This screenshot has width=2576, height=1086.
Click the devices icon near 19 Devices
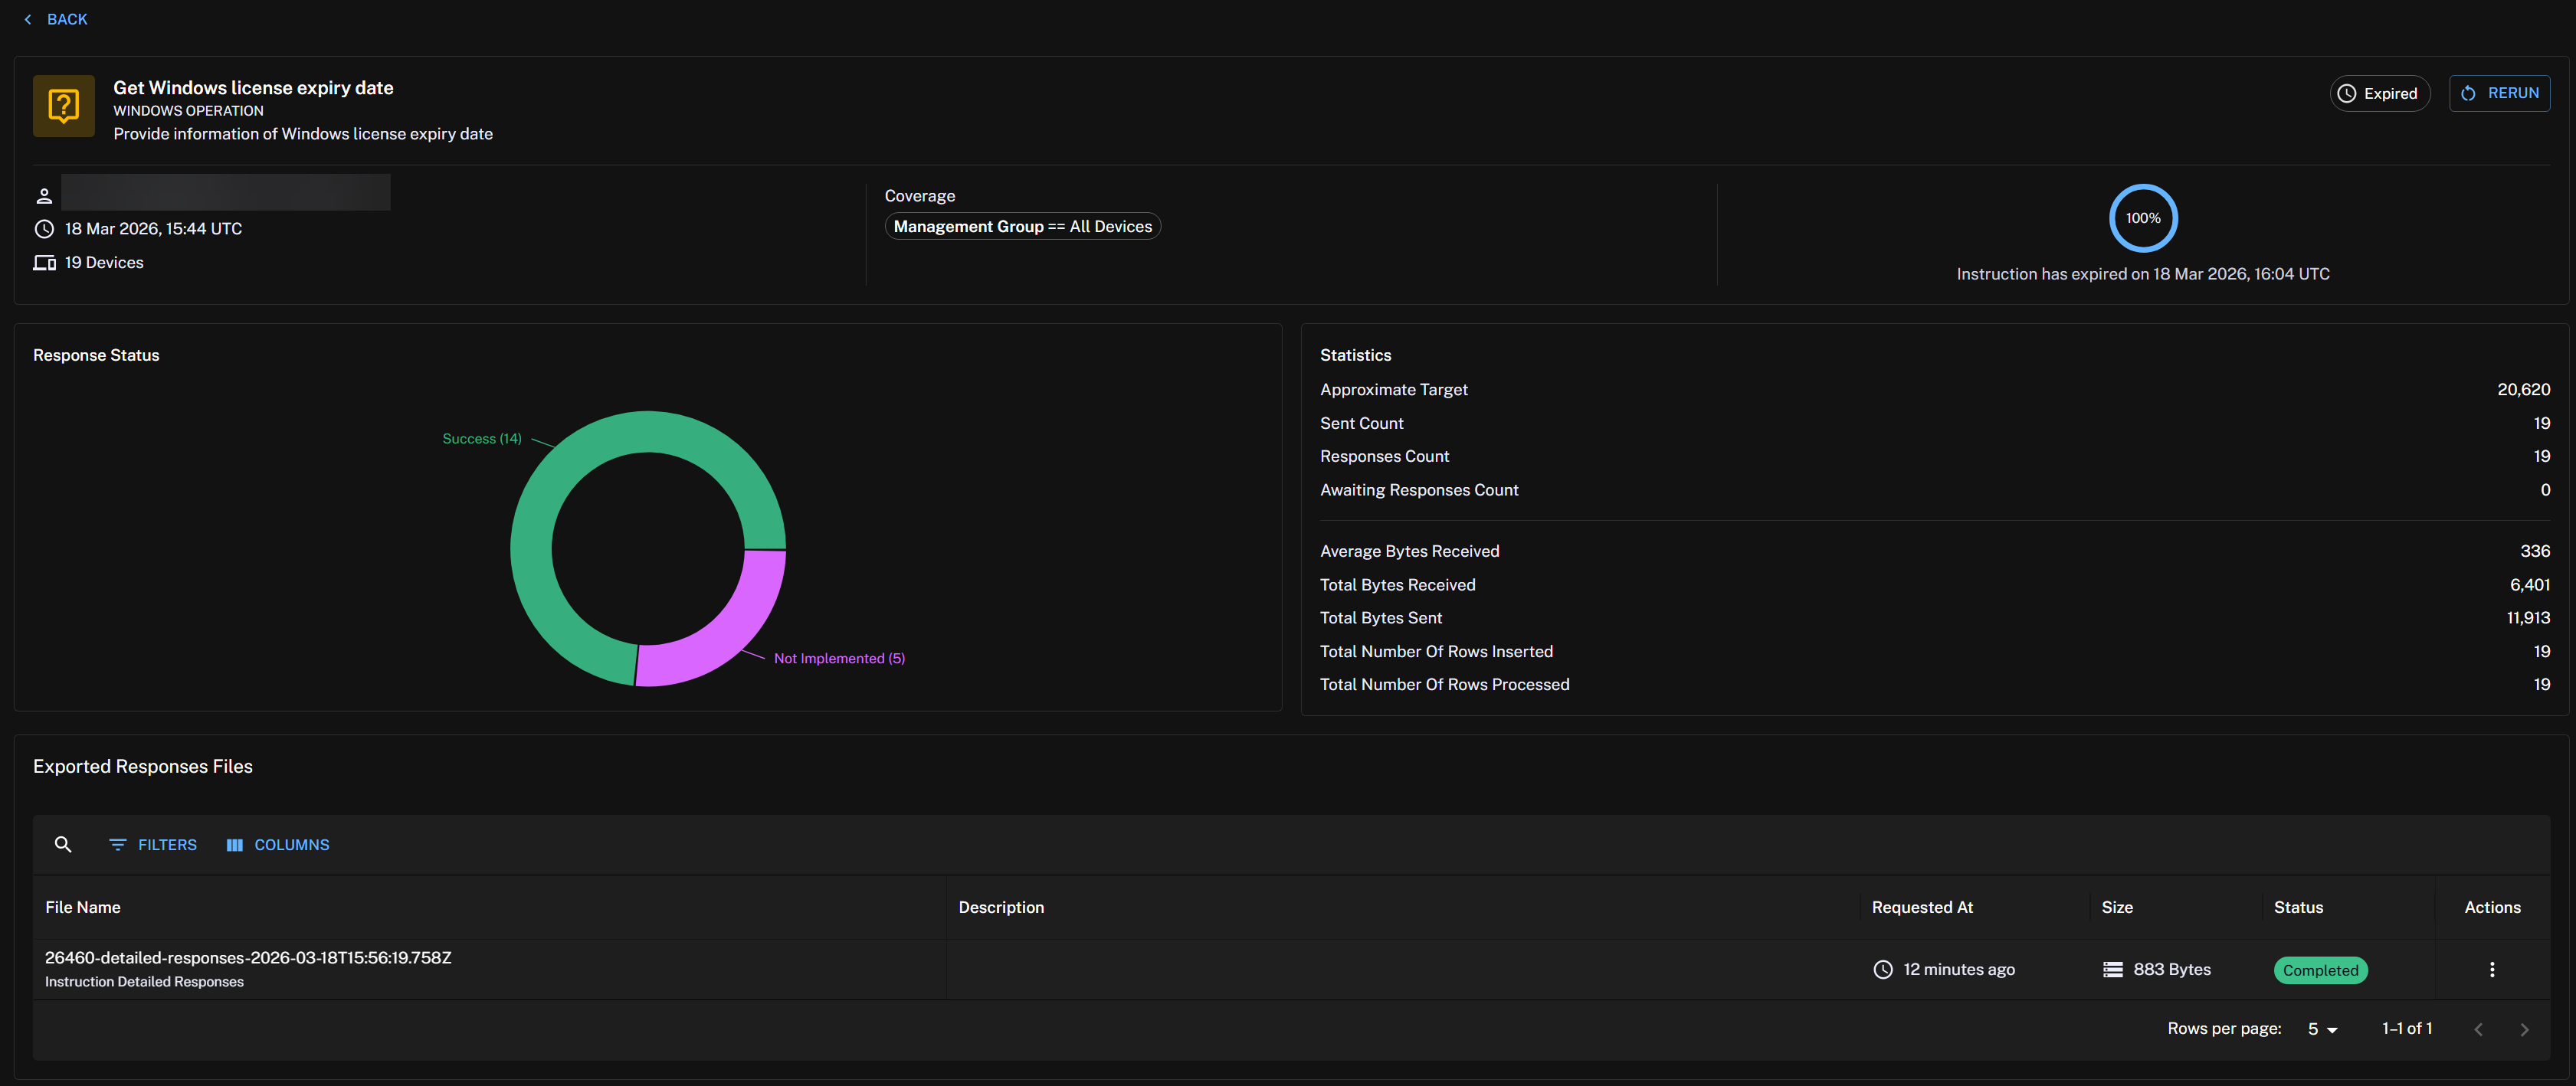click(44, 262)
